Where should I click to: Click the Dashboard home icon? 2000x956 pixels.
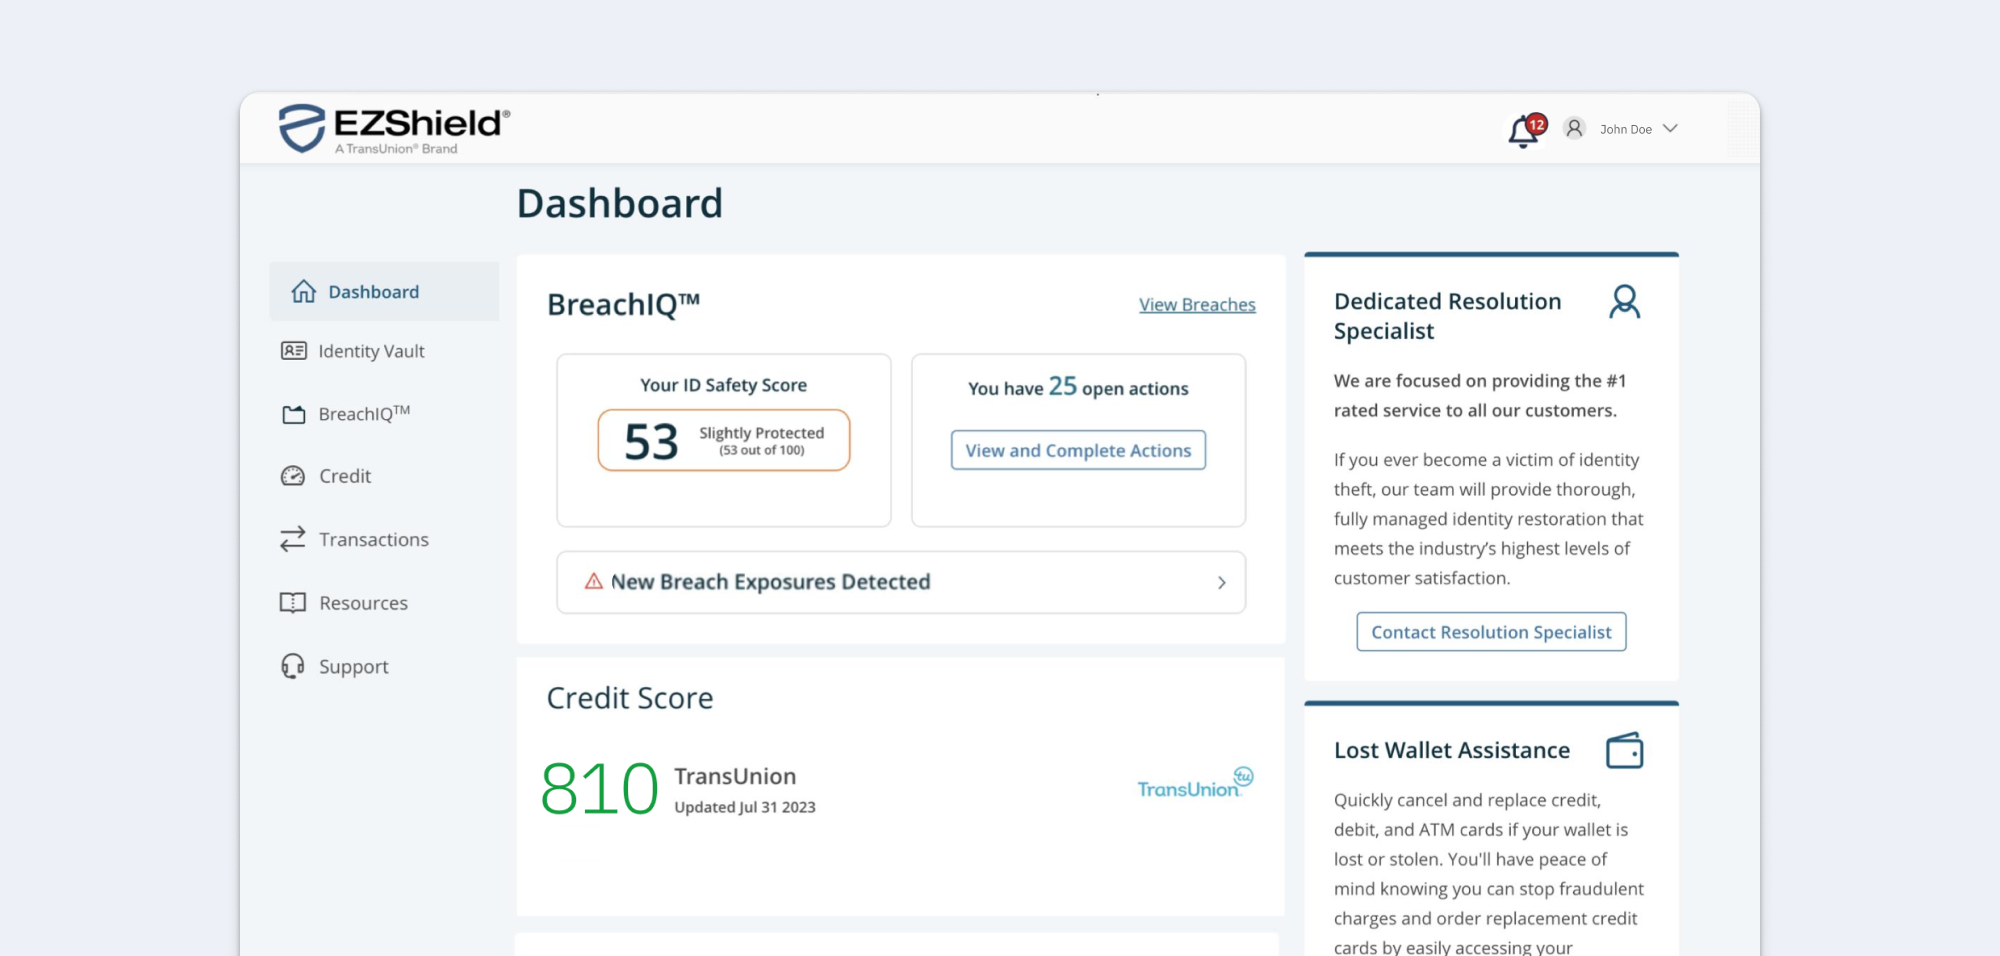click(x=304, y=291)
